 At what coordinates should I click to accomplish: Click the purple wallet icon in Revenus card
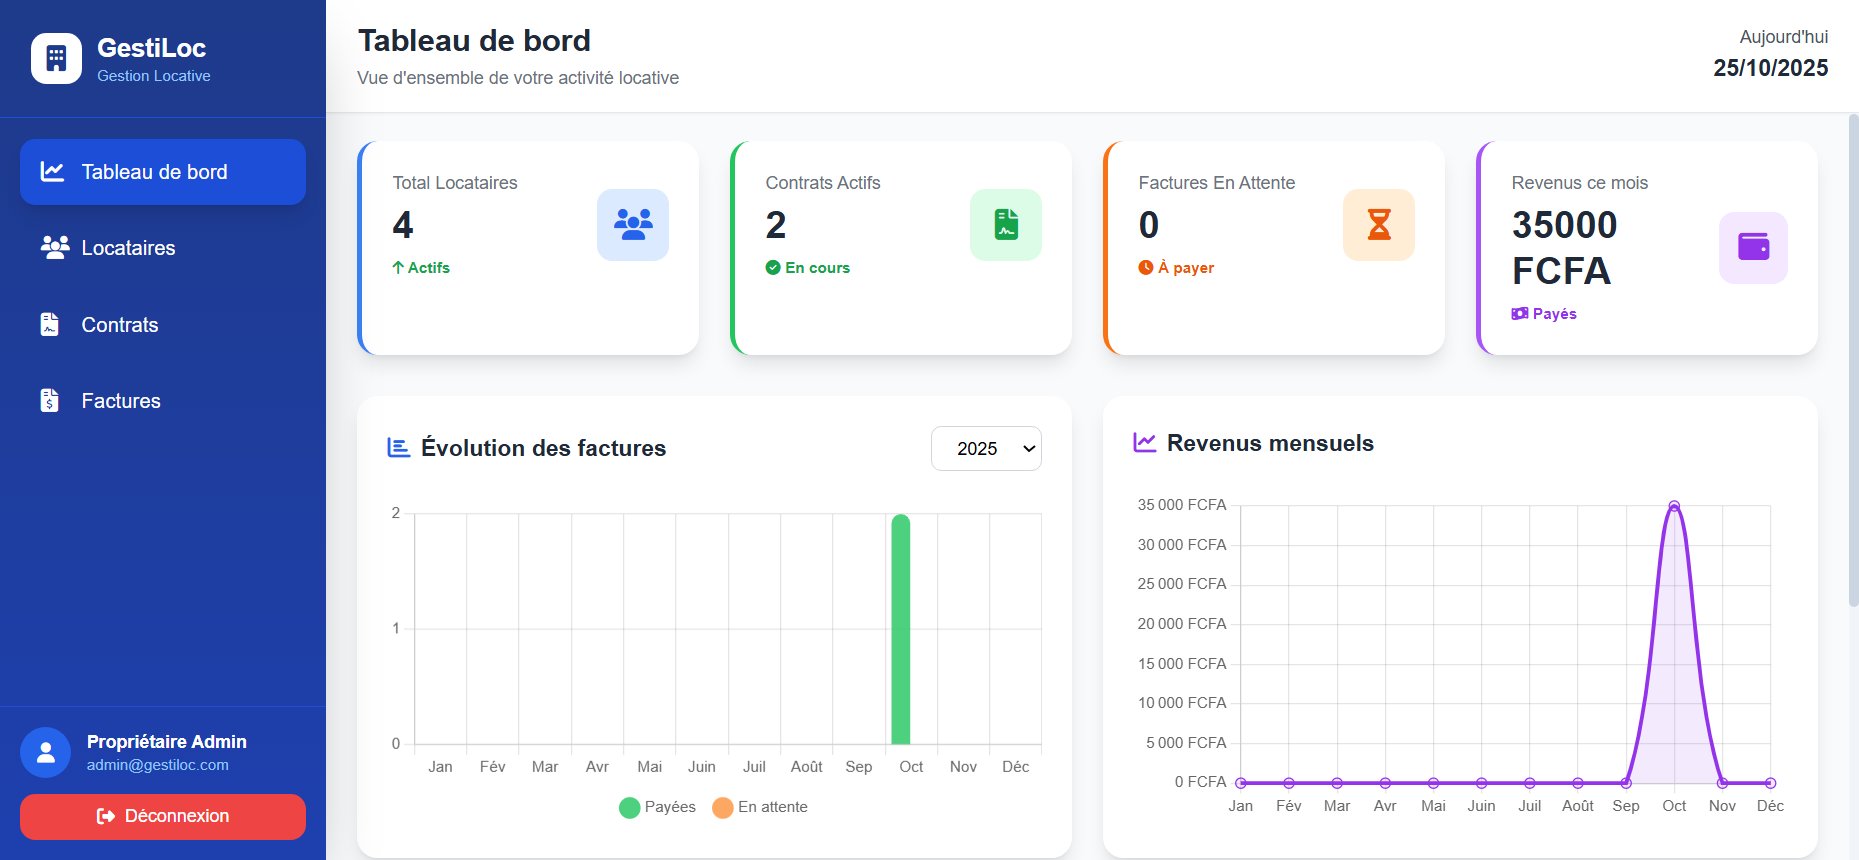(x=1752, y=248)
